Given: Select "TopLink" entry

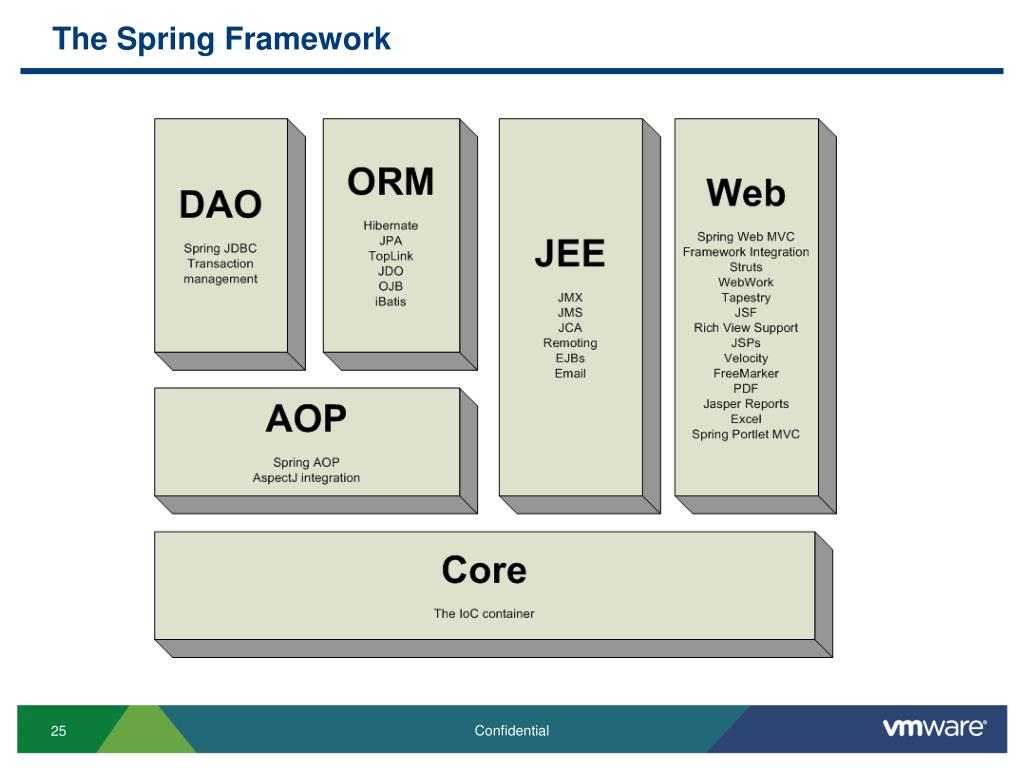Looking at the screenshot, I should coord(391,256).
